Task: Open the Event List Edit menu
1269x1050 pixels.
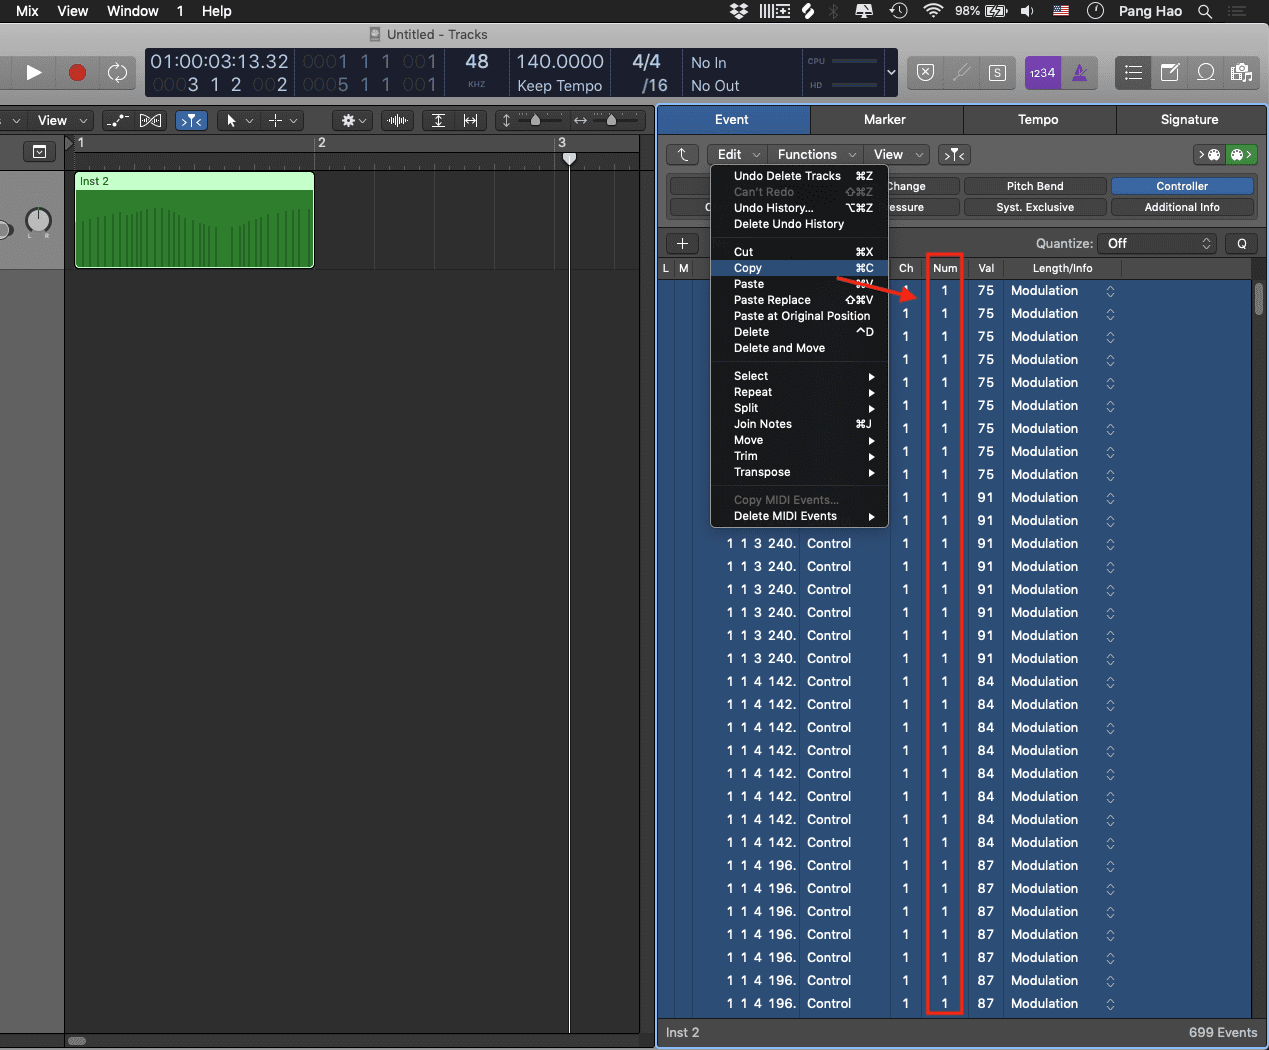Action: [738, 155]
